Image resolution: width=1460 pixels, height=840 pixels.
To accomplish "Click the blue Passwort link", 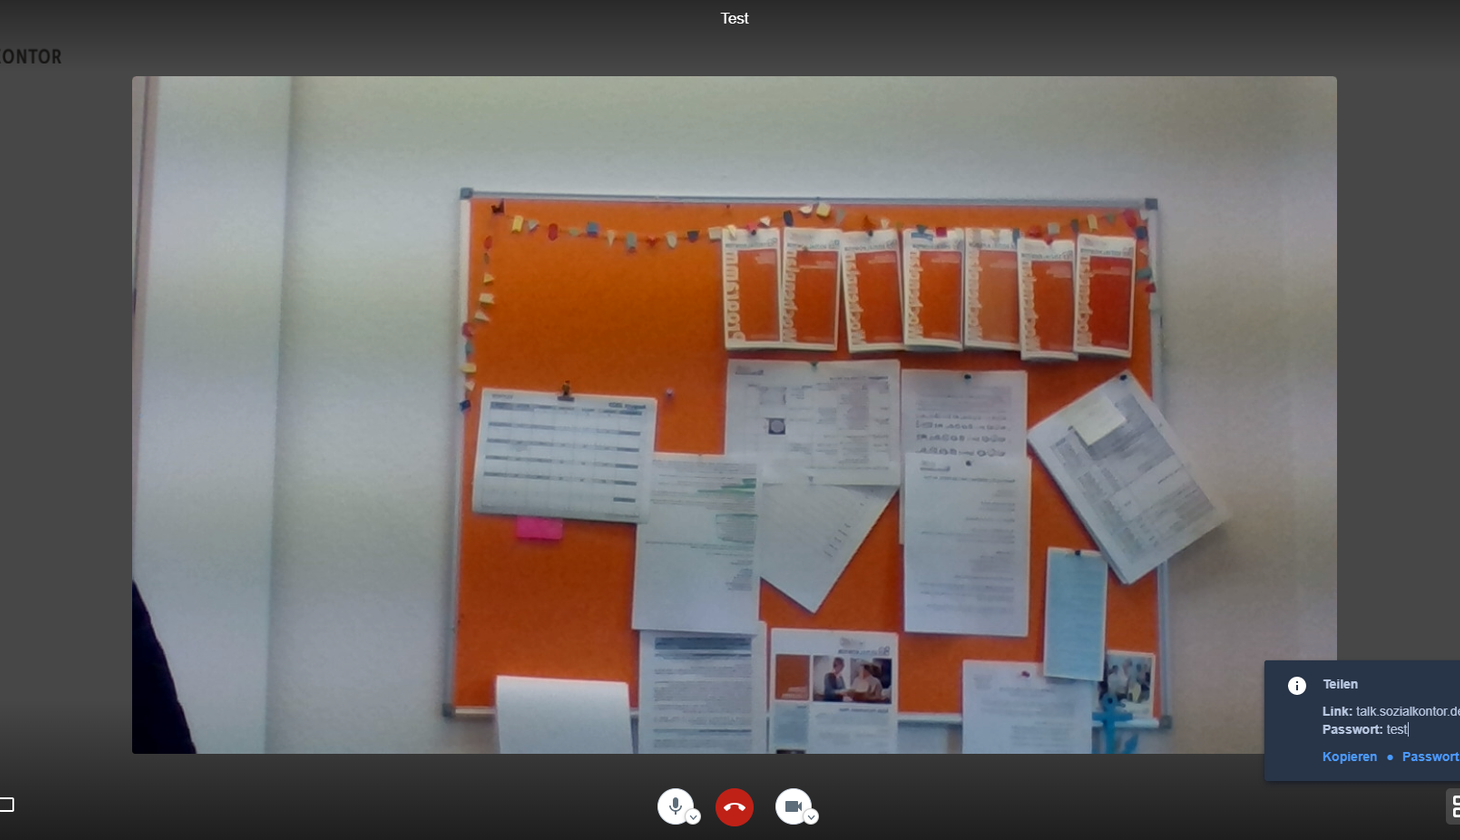I will coord(1430,757).
